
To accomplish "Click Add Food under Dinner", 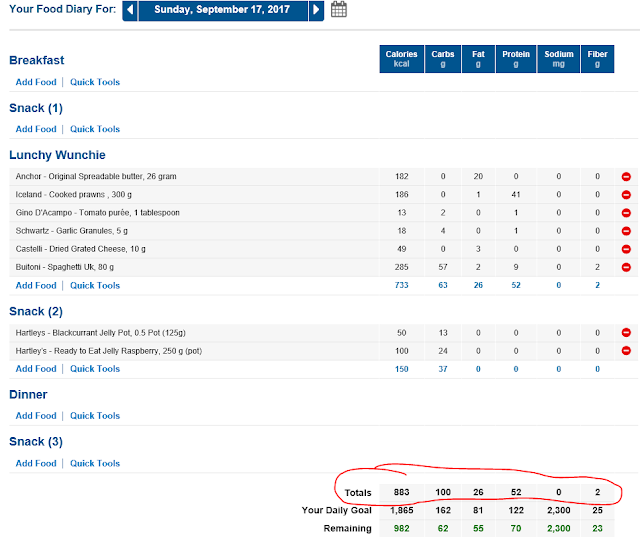I will point(36,416).
